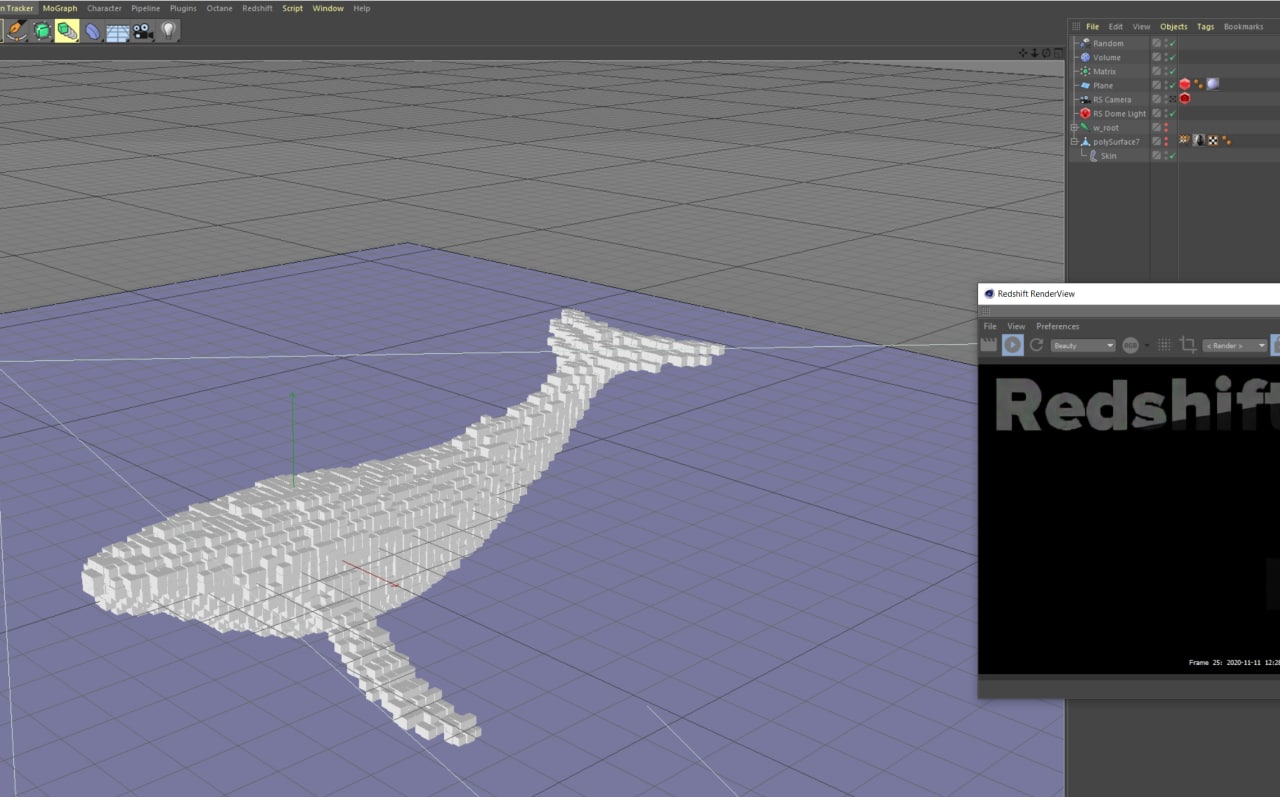The width and height of the screenshot is (1280, 797).
Task: Click the RenderView refresh icon
Action: point(1036,345)
